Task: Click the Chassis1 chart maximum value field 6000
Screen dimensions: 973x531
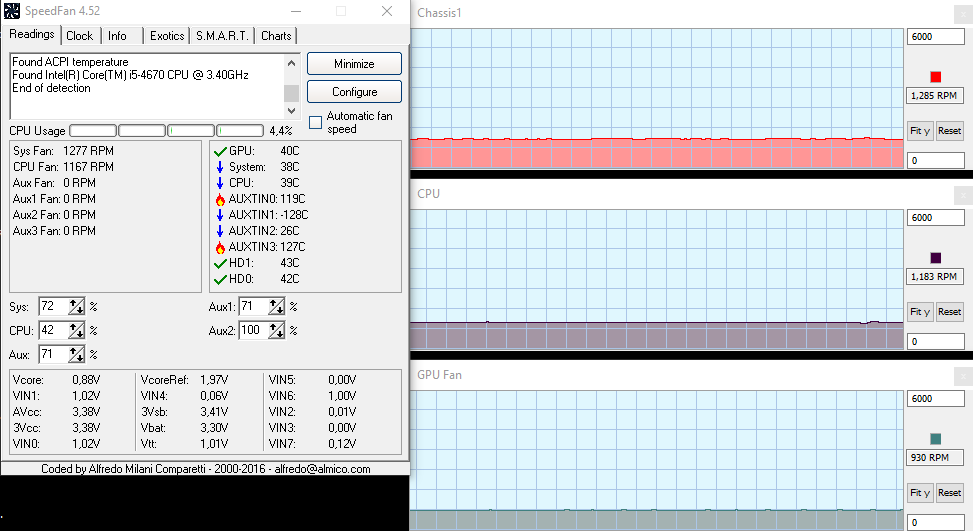Action: [x=936, y=37]
